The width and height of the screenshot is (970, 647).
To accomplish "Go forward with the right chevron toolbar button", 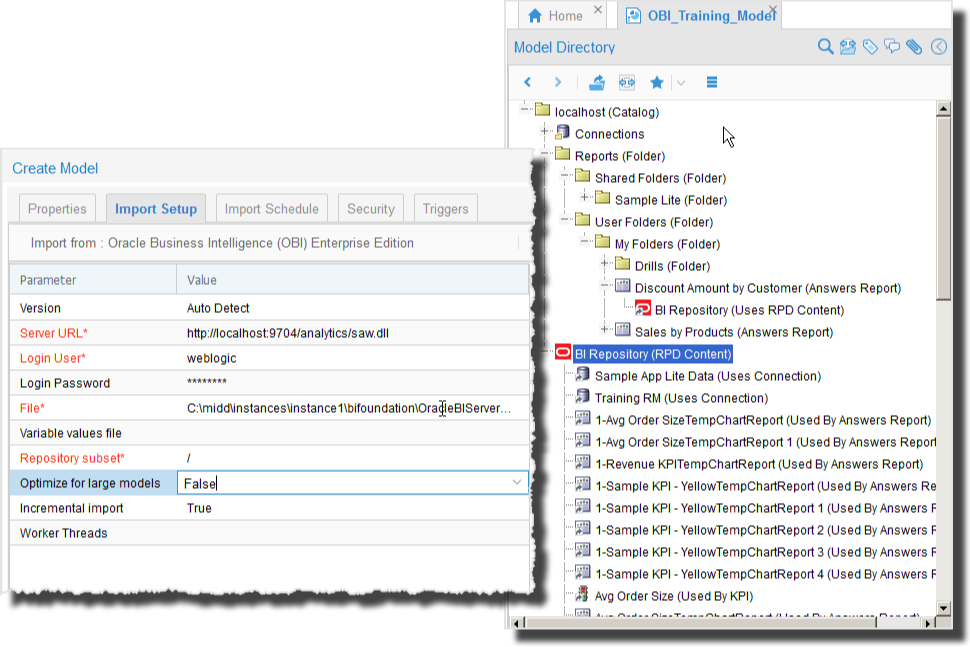I will click(x=558, y=82).
